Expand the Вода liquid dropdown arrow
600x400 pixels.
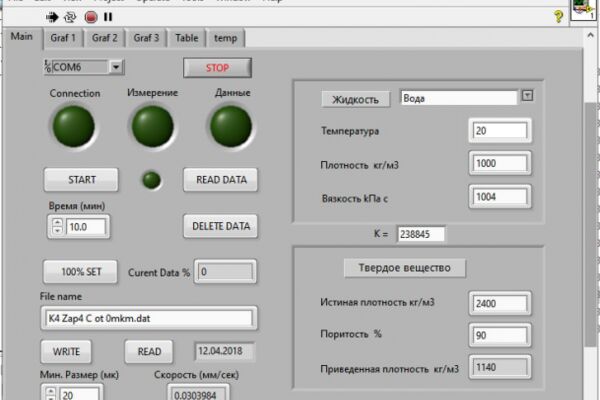point(527,95)
